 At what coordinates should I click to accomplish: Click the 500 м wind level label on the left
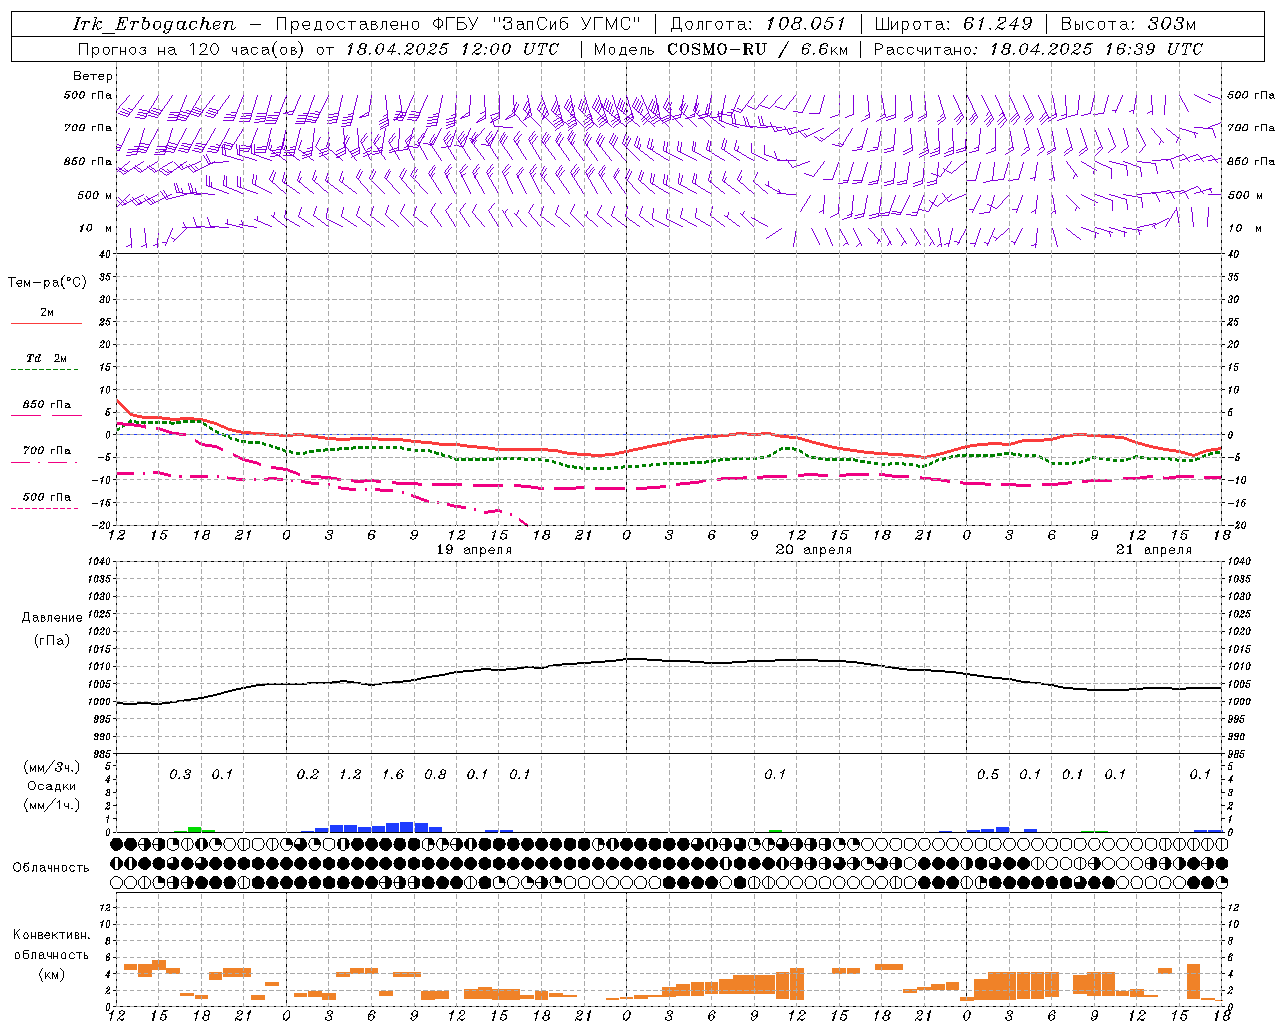tap(95, 195)
